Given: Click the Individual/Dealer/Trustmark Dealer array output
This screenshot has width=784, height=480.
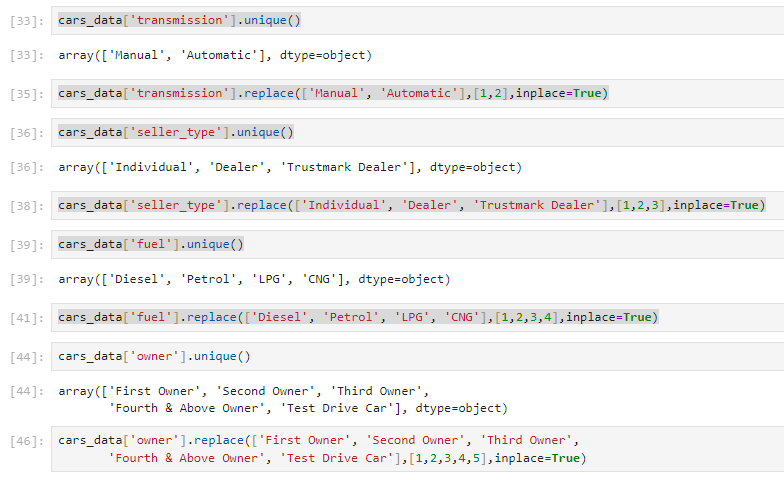Looking at the screenshot, I should (x=290, y=167).
